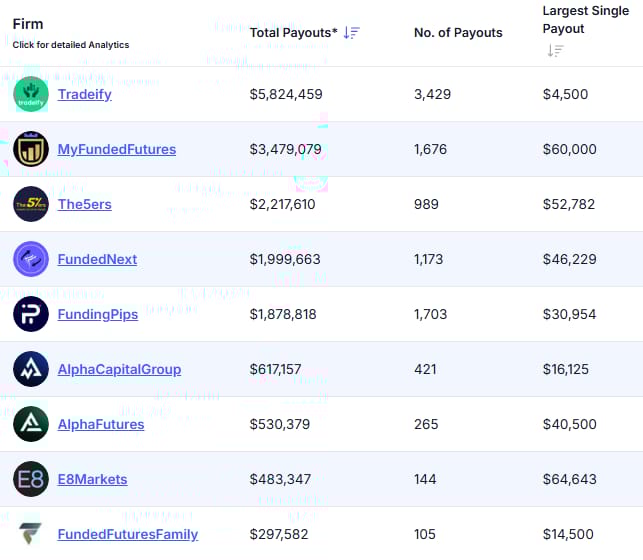Open the FundingPips firm link
This screenshot has height=560, width=643.
98,314
